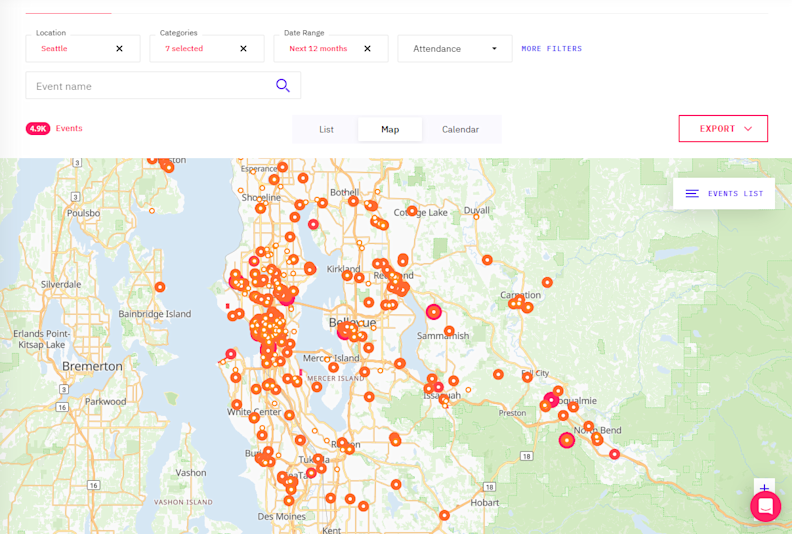Viewport: 792px width, 534px height.
Task: Open the Events List panel
Action: 734,194
